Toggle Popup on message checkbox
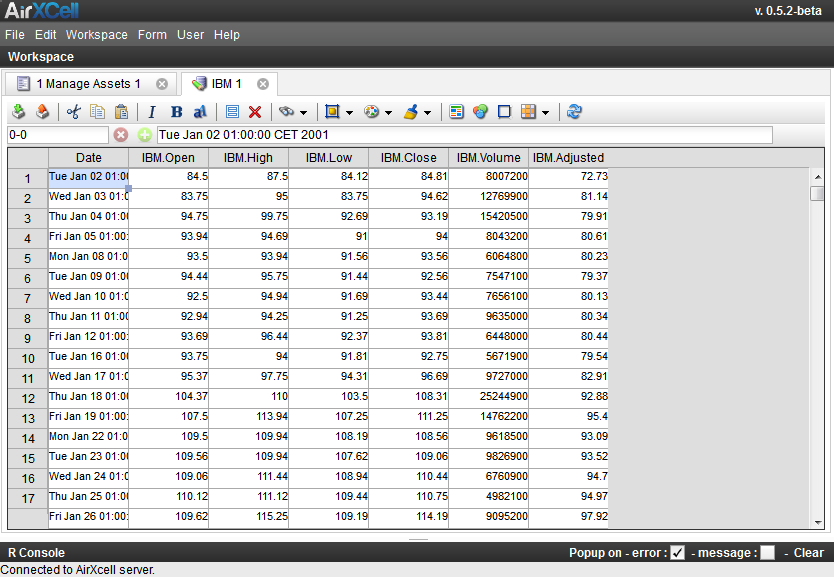This screenshot has height=577, width=834. pos(768,553)
